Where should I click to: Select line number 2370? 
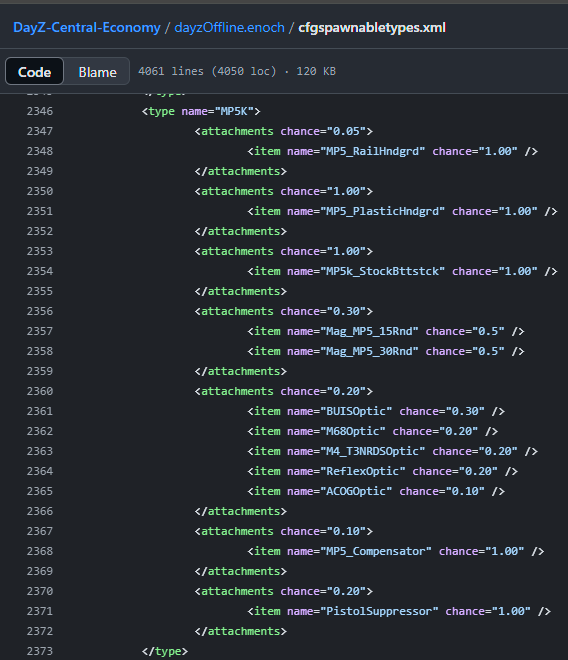(40, 591)
